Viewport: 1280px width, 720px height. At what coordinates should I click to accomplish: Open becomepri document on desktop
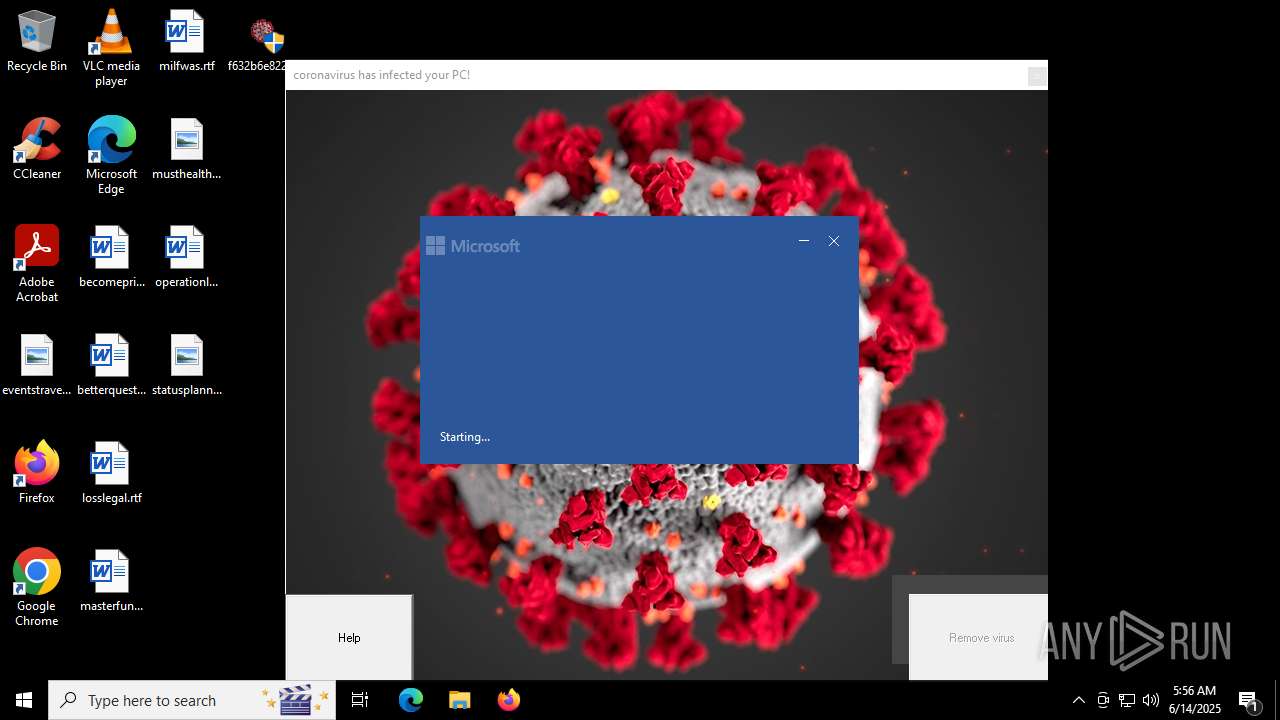coord(111,257)
